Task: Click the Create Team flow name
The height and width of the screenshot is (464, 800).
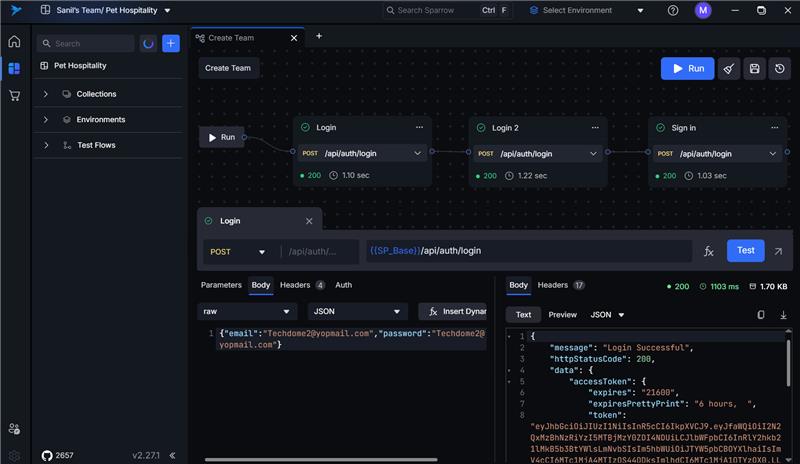Action: (x=228, y=68)
